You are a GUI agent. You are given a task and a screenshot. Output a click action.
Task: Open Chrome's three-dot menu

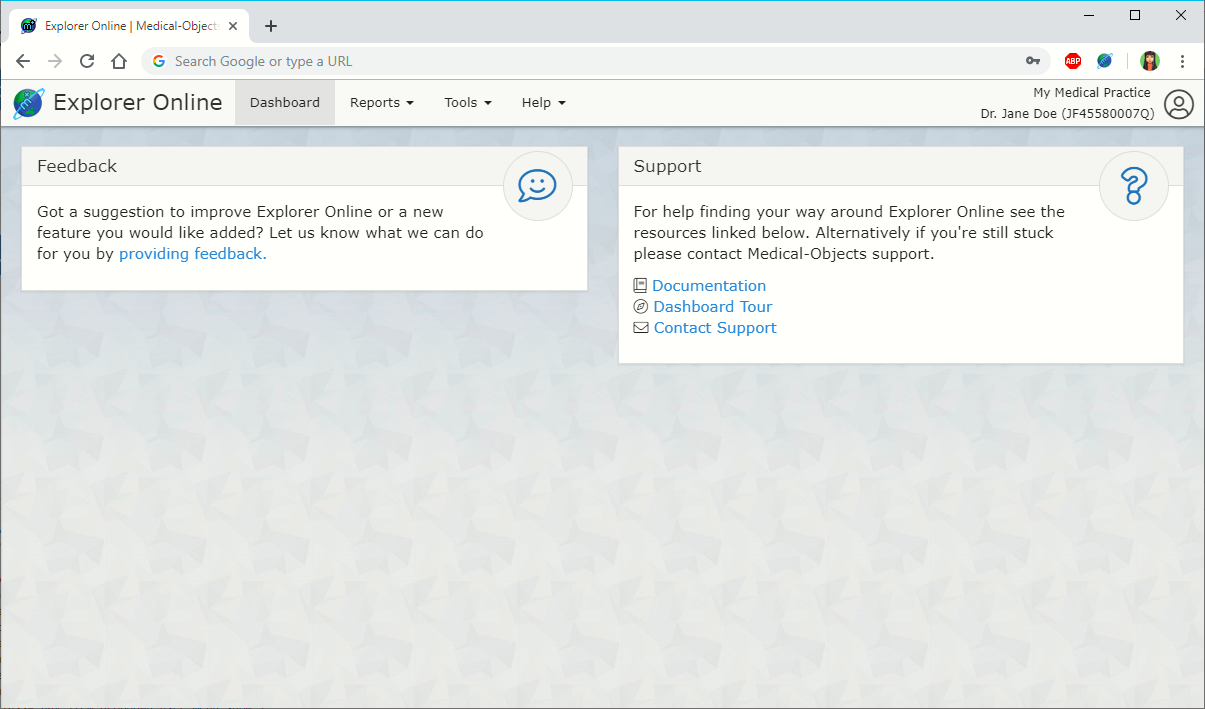(x=1182, y=61)
